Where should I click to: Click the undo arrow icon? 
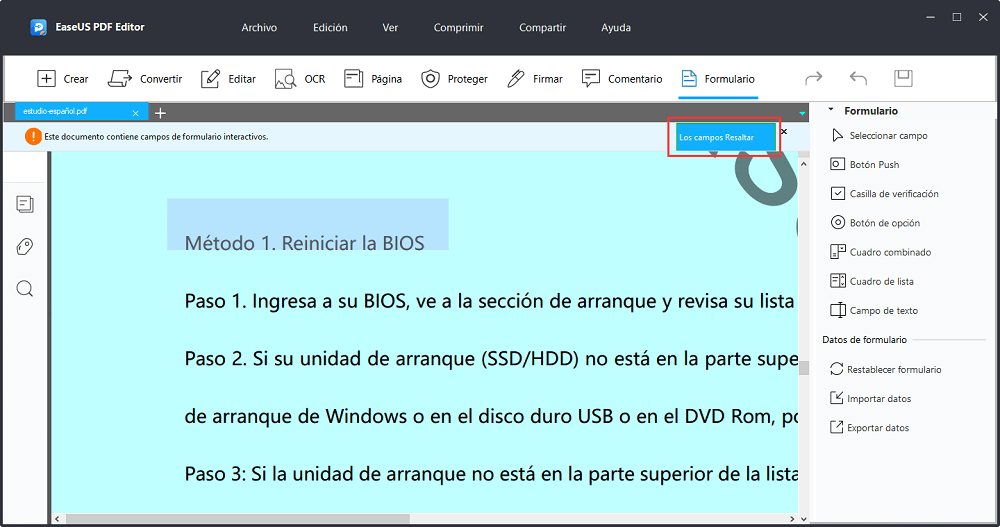point(858,78)
